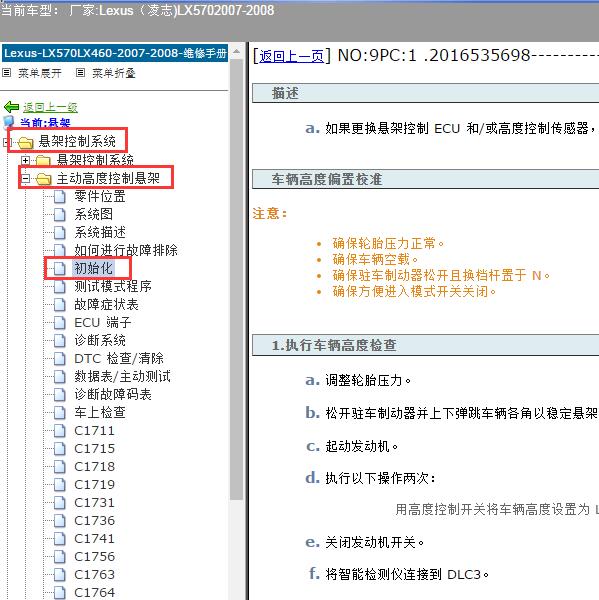Select the 主动高度控制悬架 folder icon
This screenshot has width=599, height=600.
point(44,179)
